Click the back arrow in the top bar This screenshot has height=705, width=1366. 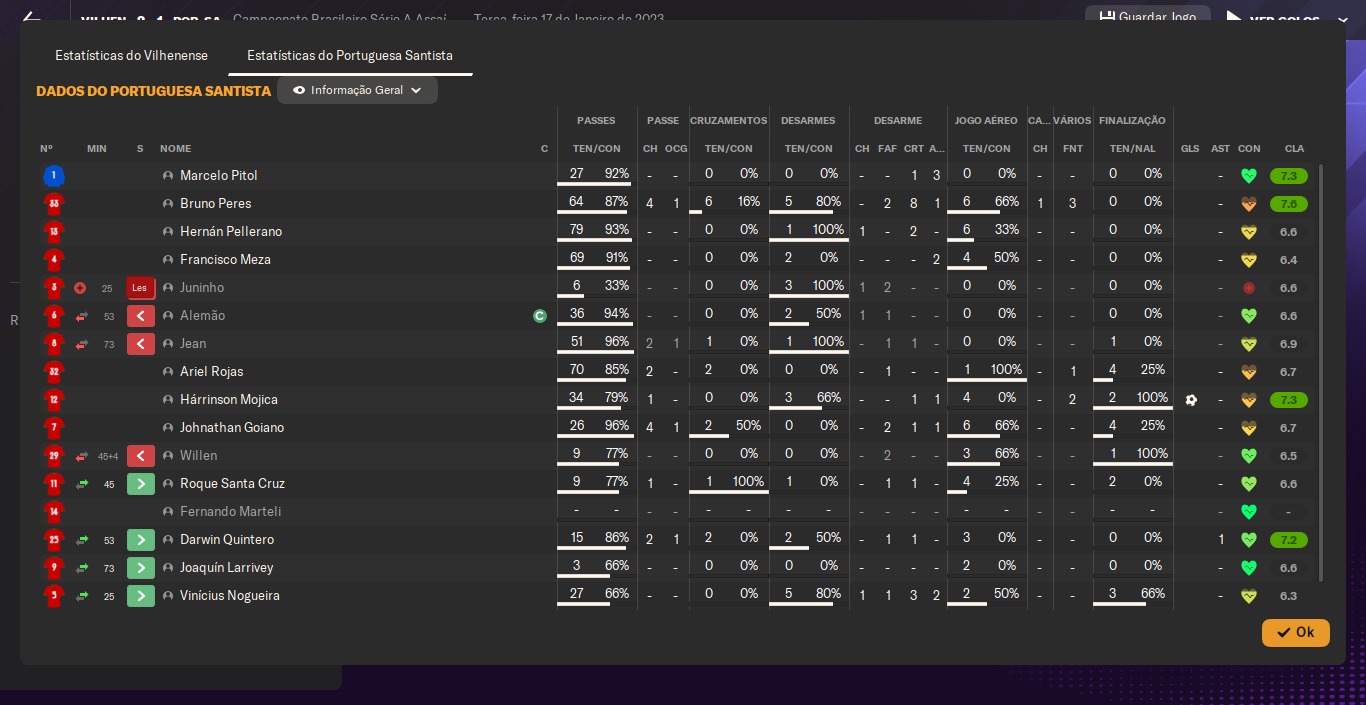click(x=31, y=16)
